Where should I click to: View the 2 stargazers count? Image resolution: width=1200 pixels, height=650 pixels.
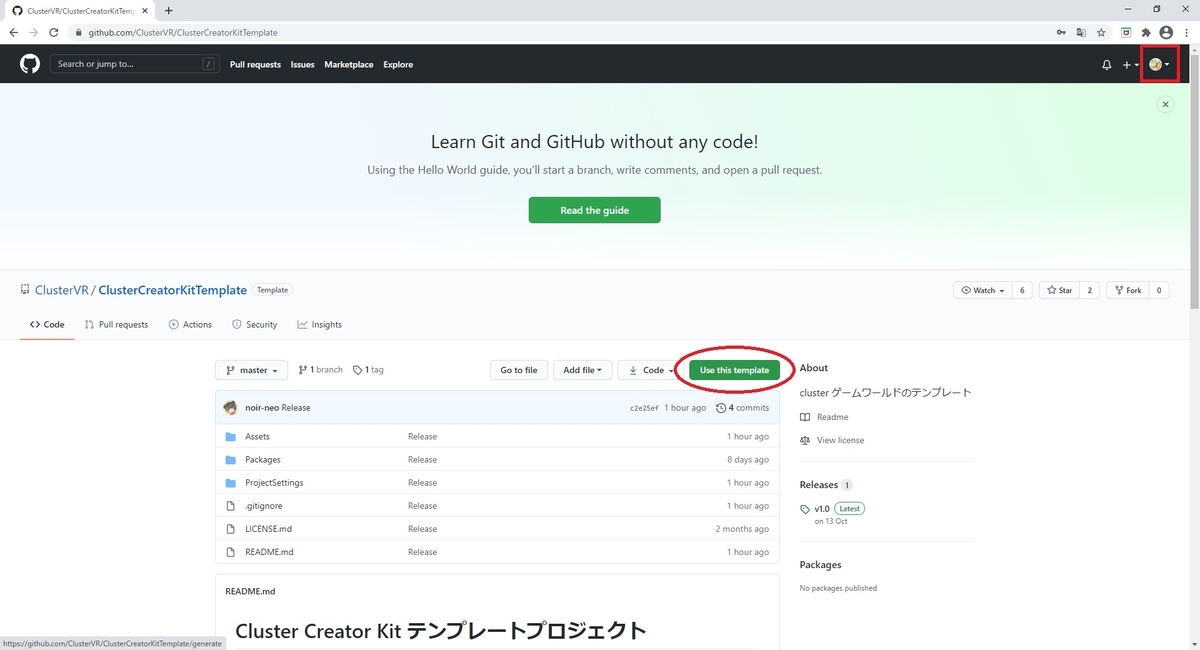[x=1089, y=290]
